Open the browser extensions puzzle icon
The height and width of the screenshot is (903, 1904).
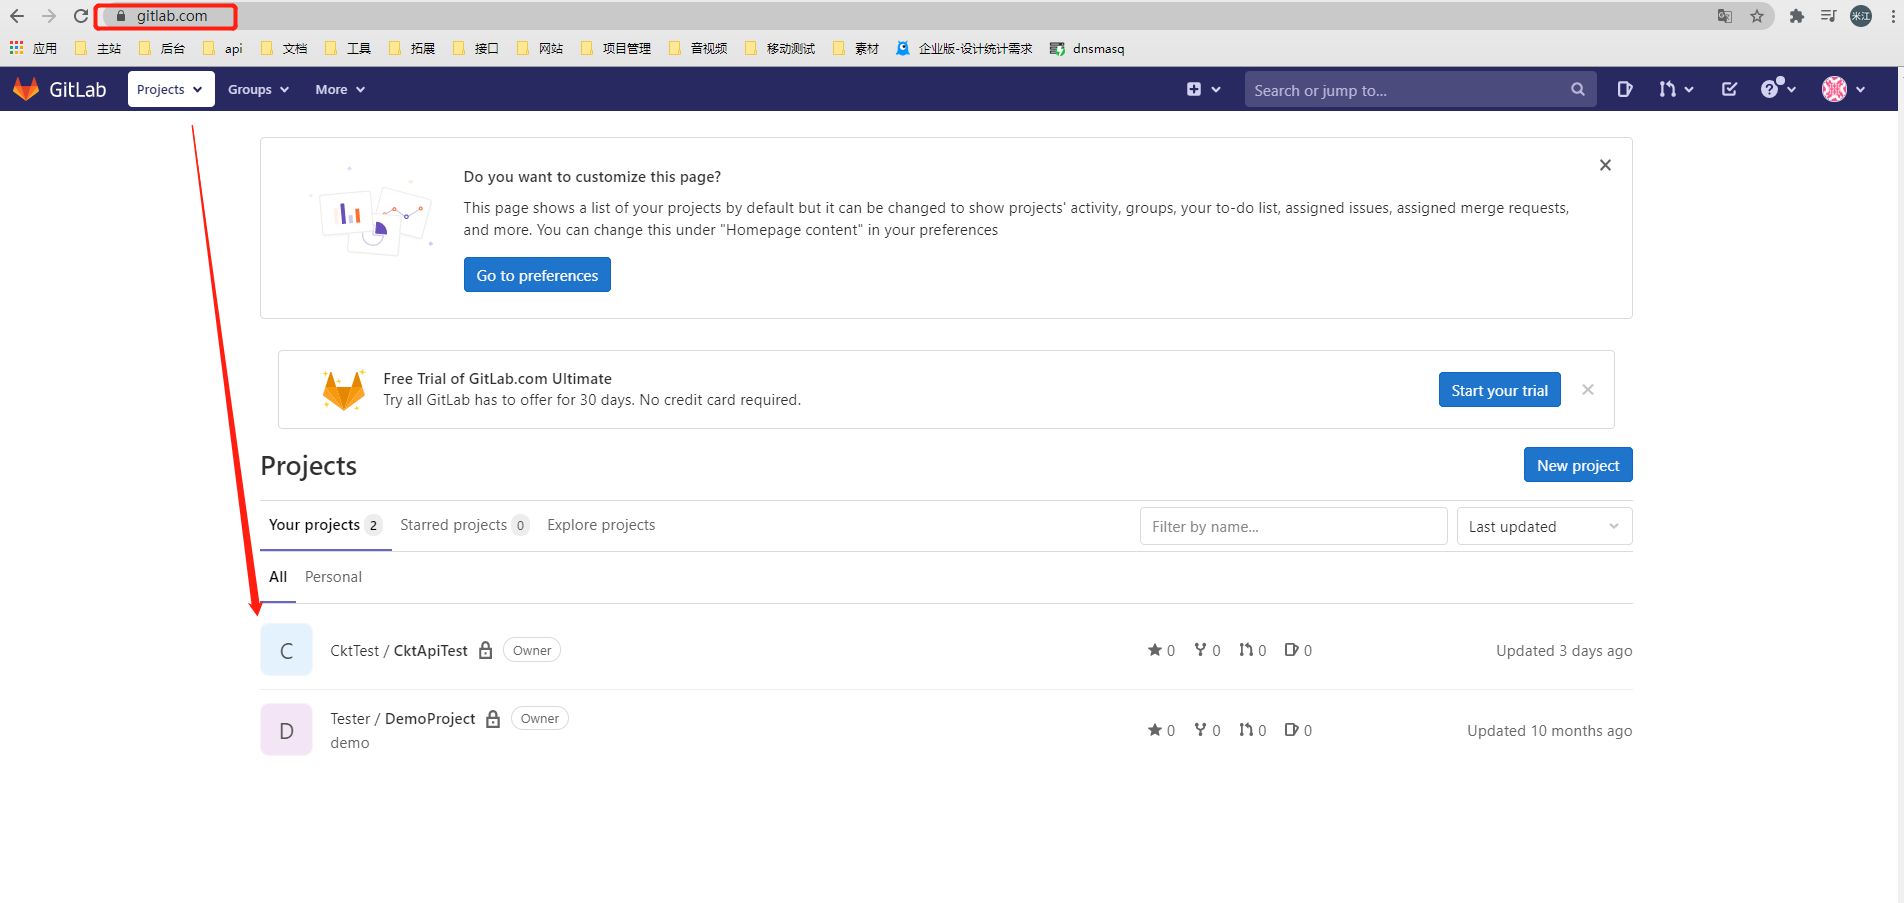(1797, 16)
